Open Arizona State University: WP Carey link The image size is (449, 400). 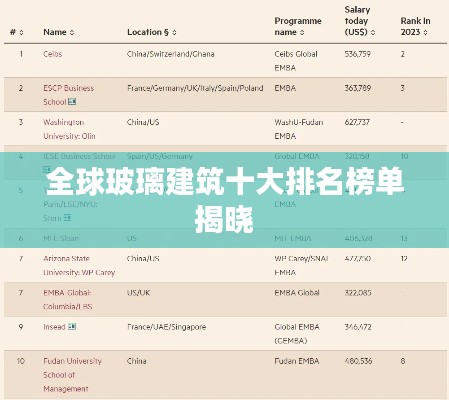coord(79,265)
